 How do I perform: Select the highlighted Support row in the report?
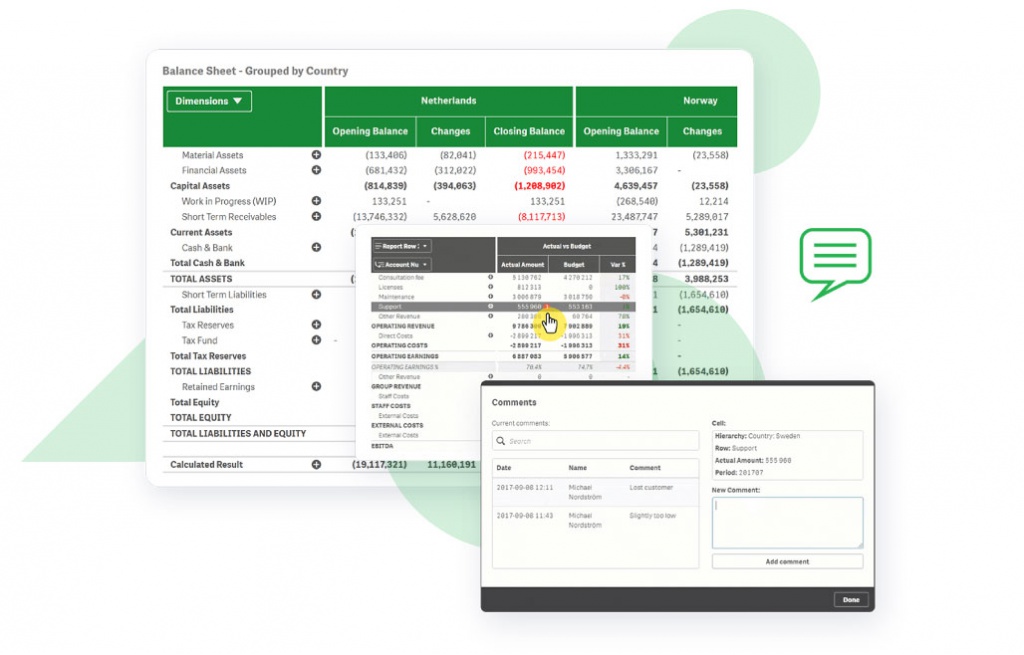432,307
